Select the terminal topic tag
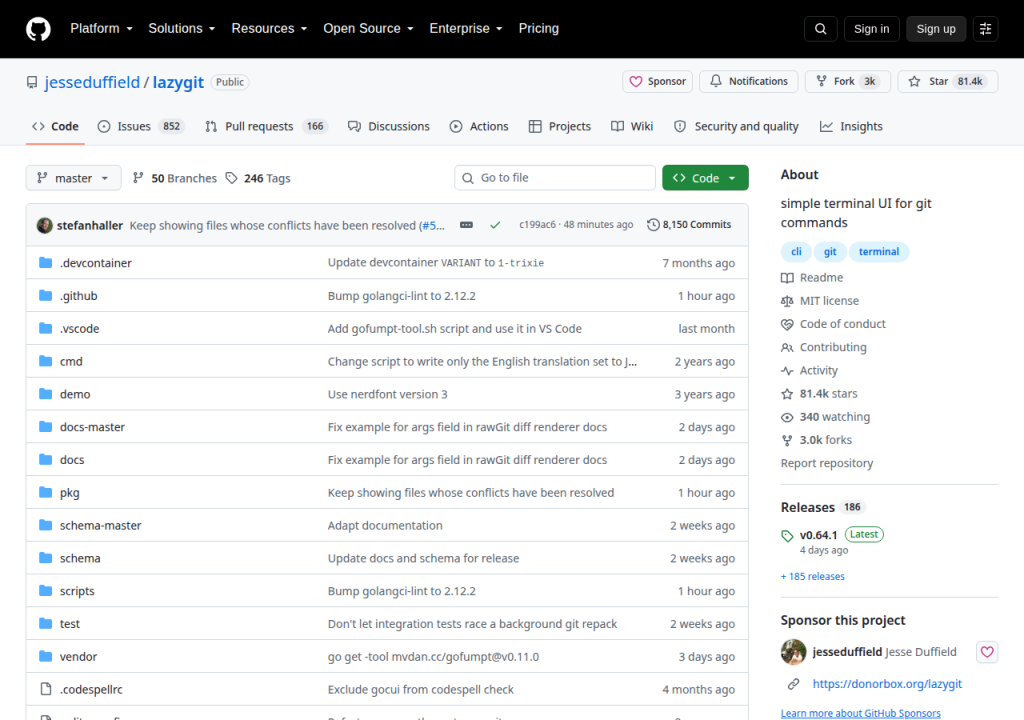 (x=879, y=252)
